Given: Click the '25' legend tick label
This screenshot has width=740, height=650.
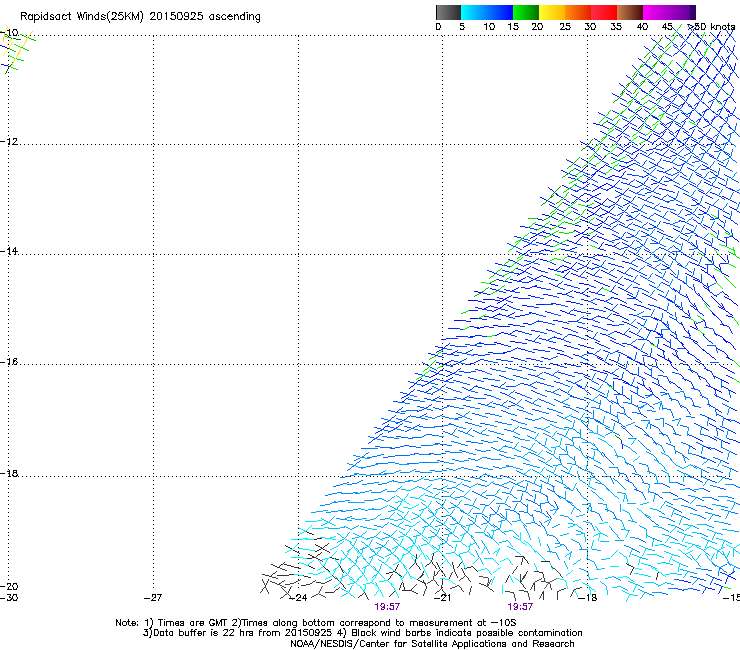Looking at the screenshot, I should 565,27.
